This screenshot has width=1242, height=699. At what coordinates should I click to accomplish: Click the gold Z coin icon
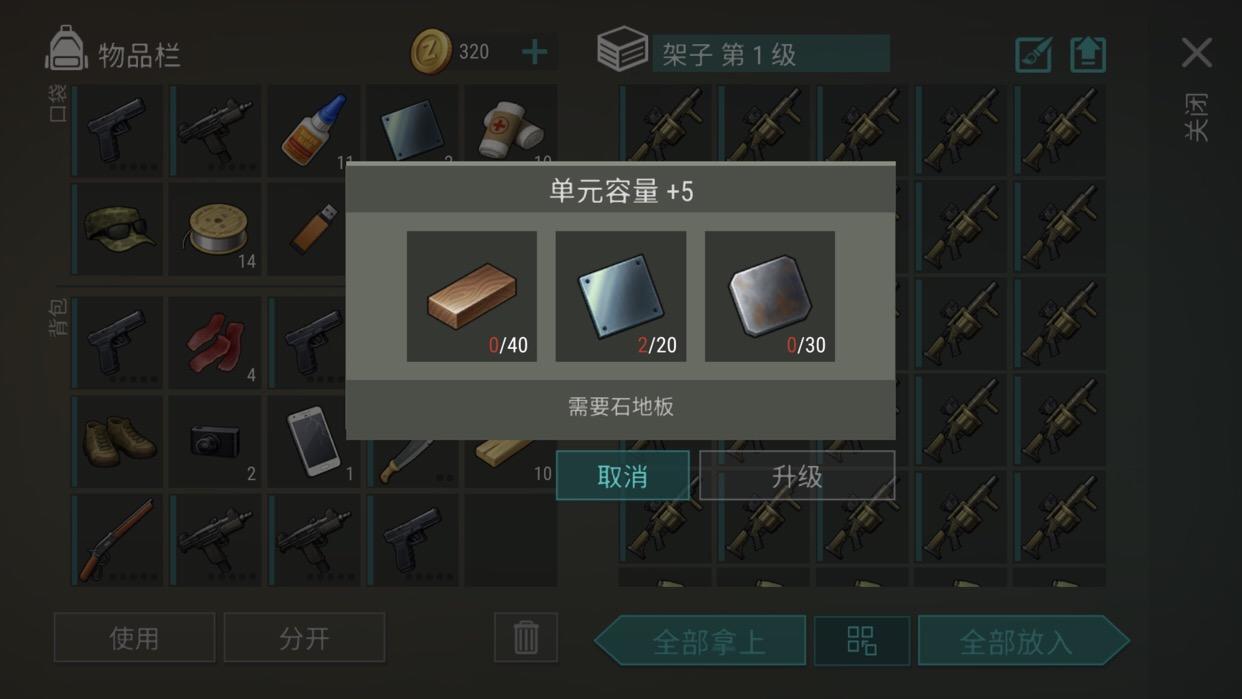point(431,52)
